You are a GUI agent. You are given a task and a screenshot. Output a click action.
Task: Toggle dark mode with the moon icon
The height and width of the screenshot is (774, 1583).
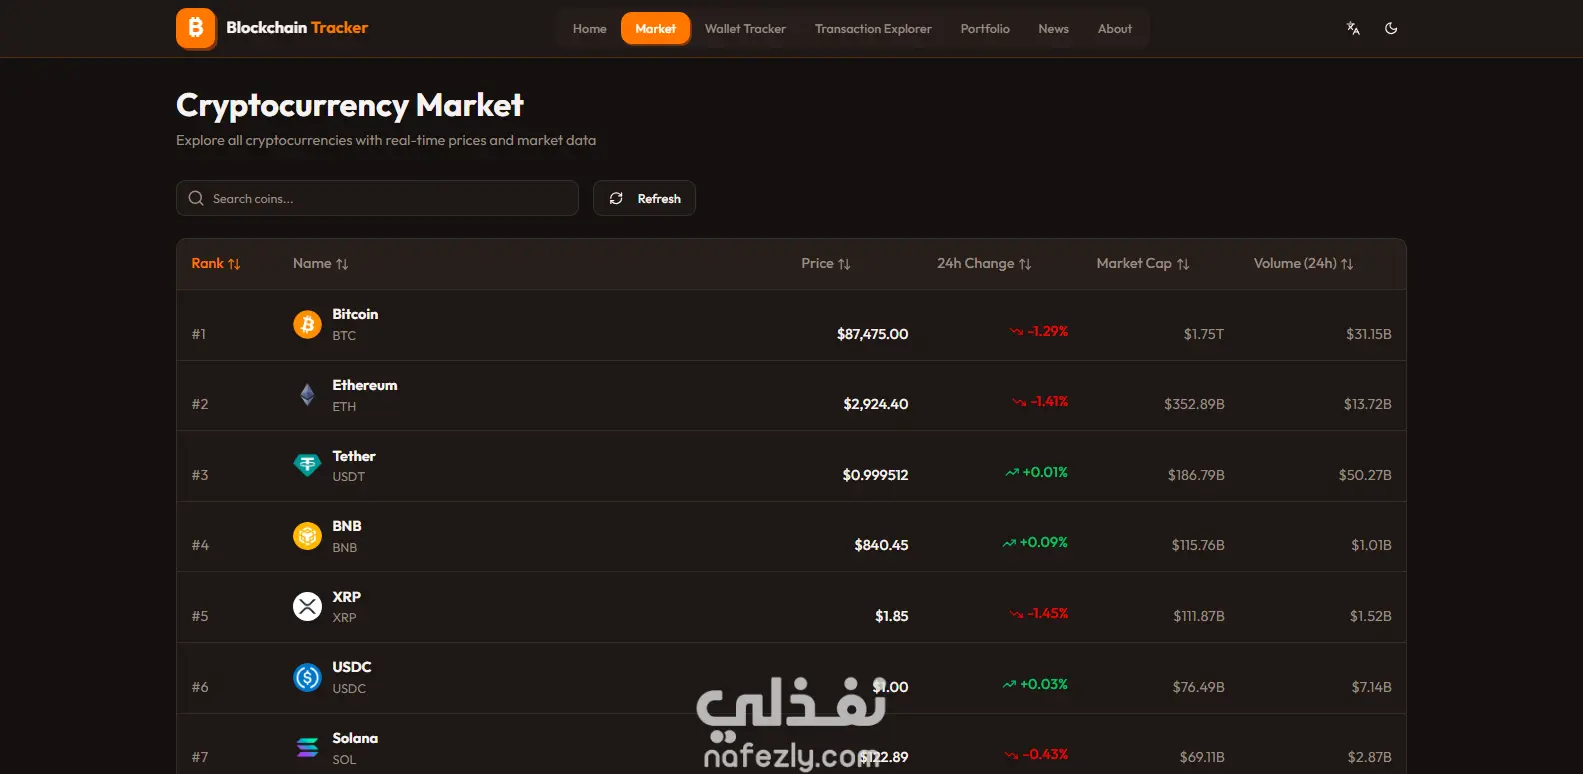pyautogui.click(x=1391, y=29)
